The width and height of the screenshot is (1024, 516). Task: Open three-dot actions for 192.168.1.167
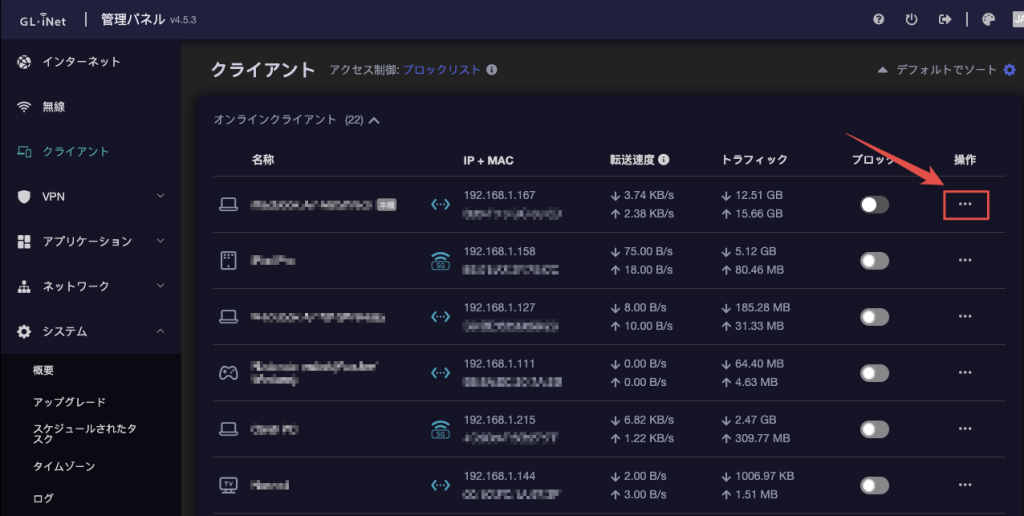964,204
